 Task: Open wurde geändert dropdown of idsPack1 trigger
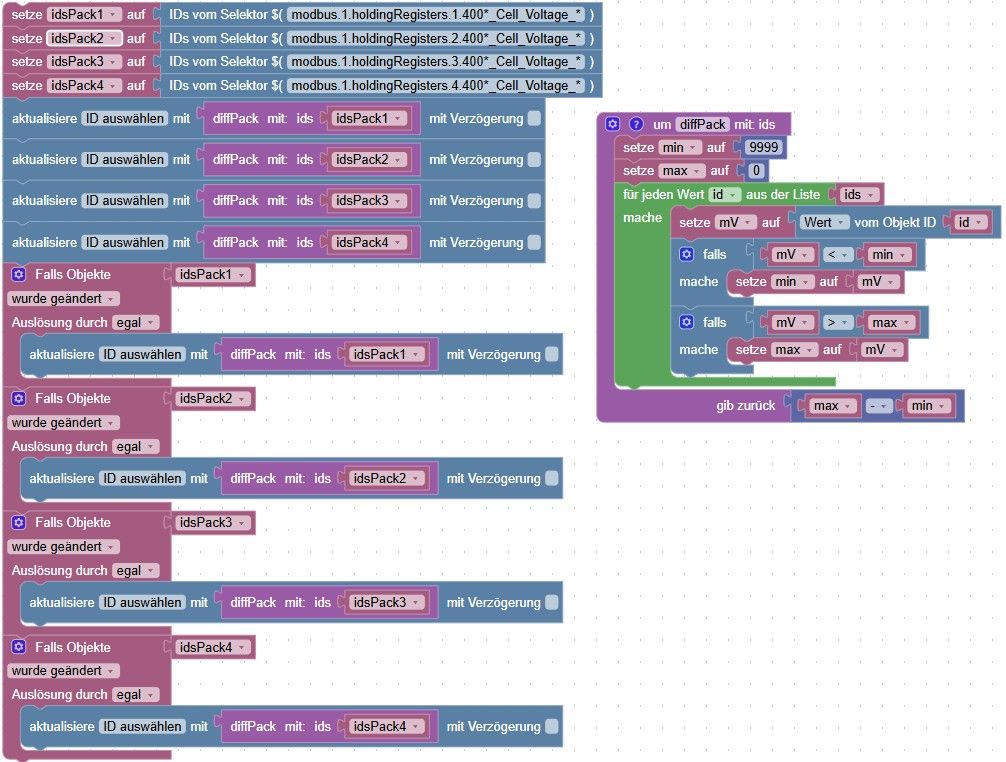(x=63, y=299)
